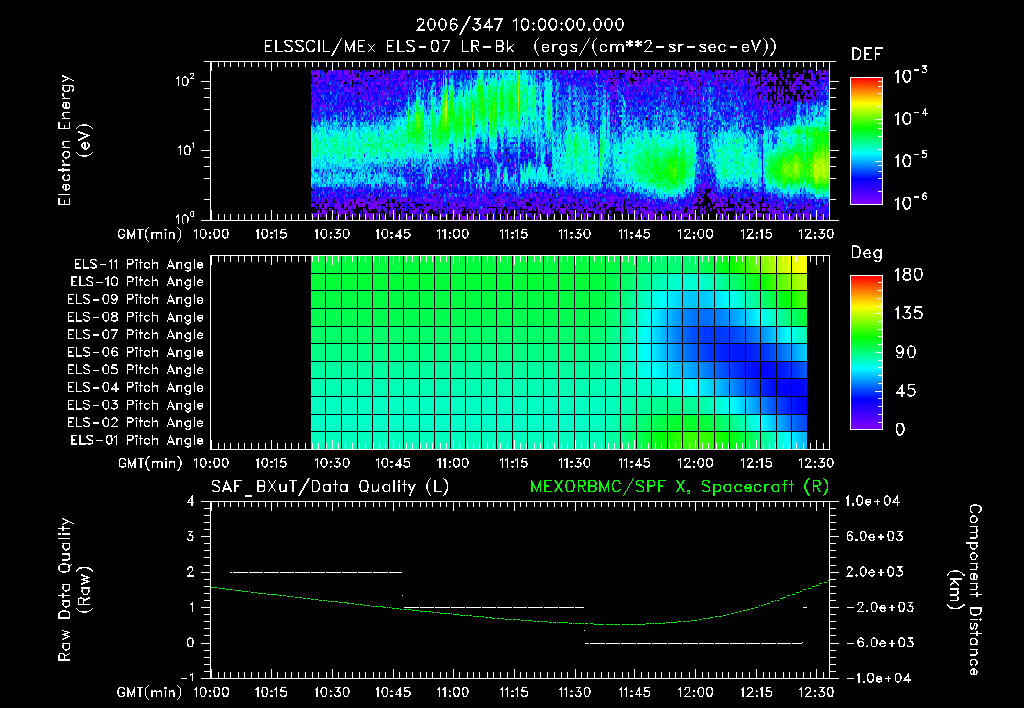Click the "135" label on Deg color bar
The height and width of the screenshot is (708, 1024).
(908, 313)
